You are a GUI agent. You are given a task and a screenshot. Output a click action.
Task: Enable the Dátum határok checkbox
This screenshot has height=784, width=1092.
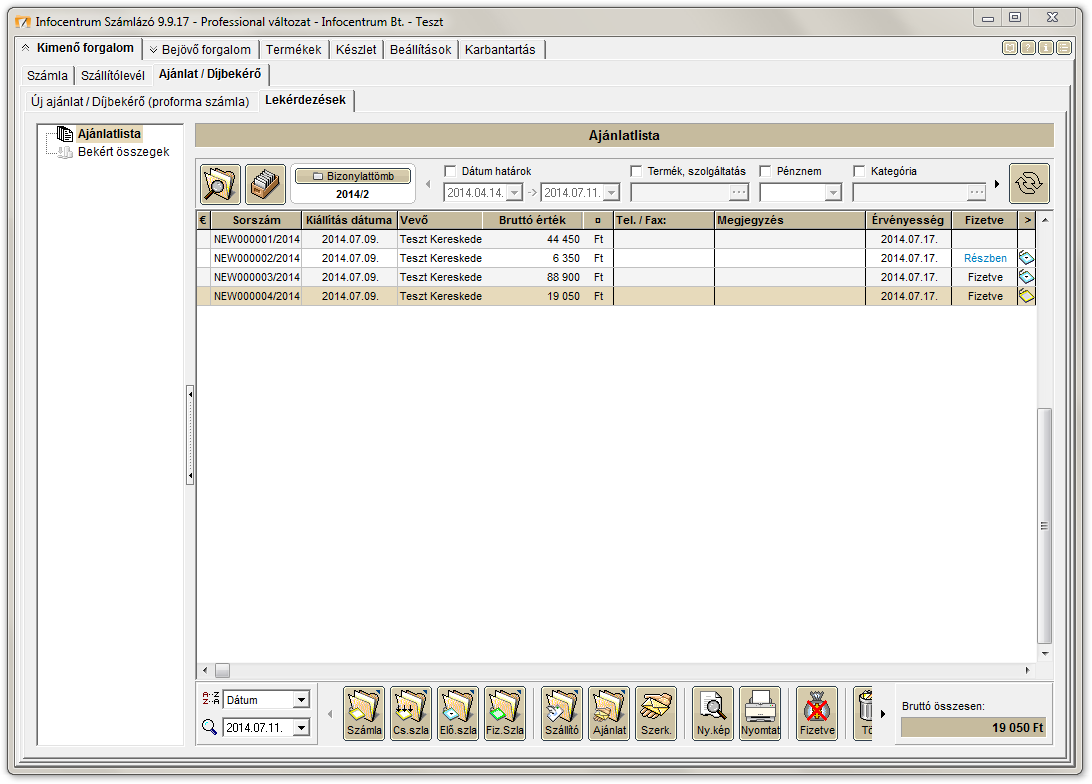pyautogui.click(x=450, y=171)
